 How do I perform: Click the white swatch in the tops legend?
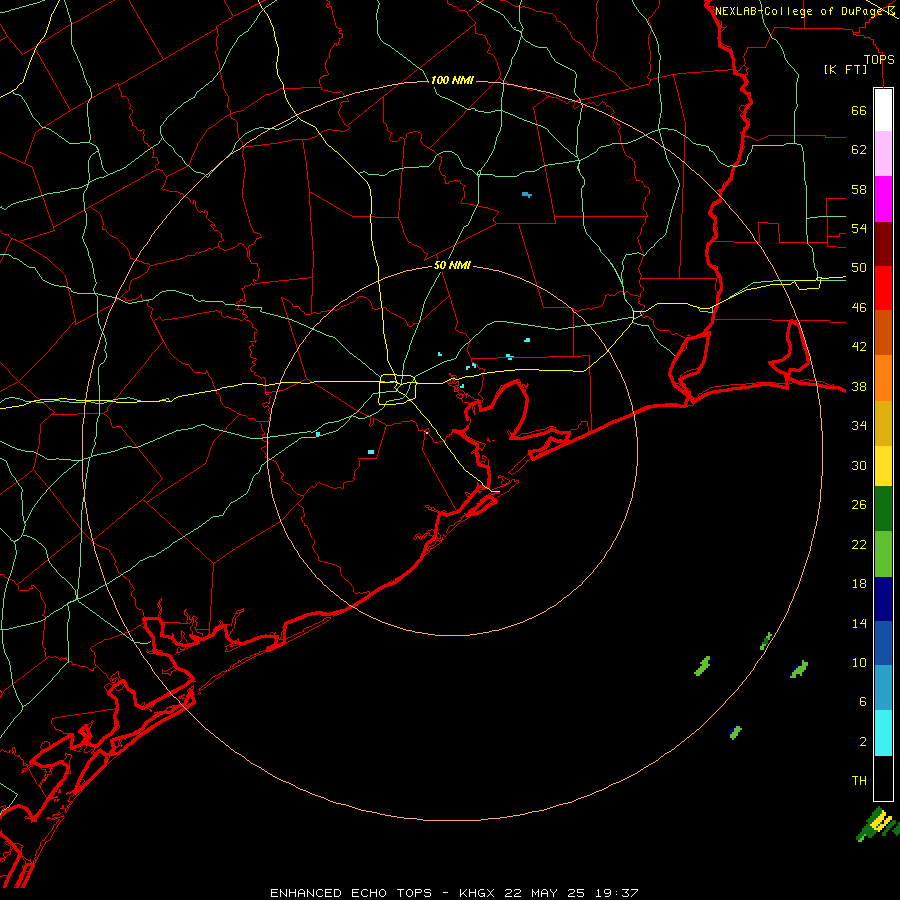883,110
